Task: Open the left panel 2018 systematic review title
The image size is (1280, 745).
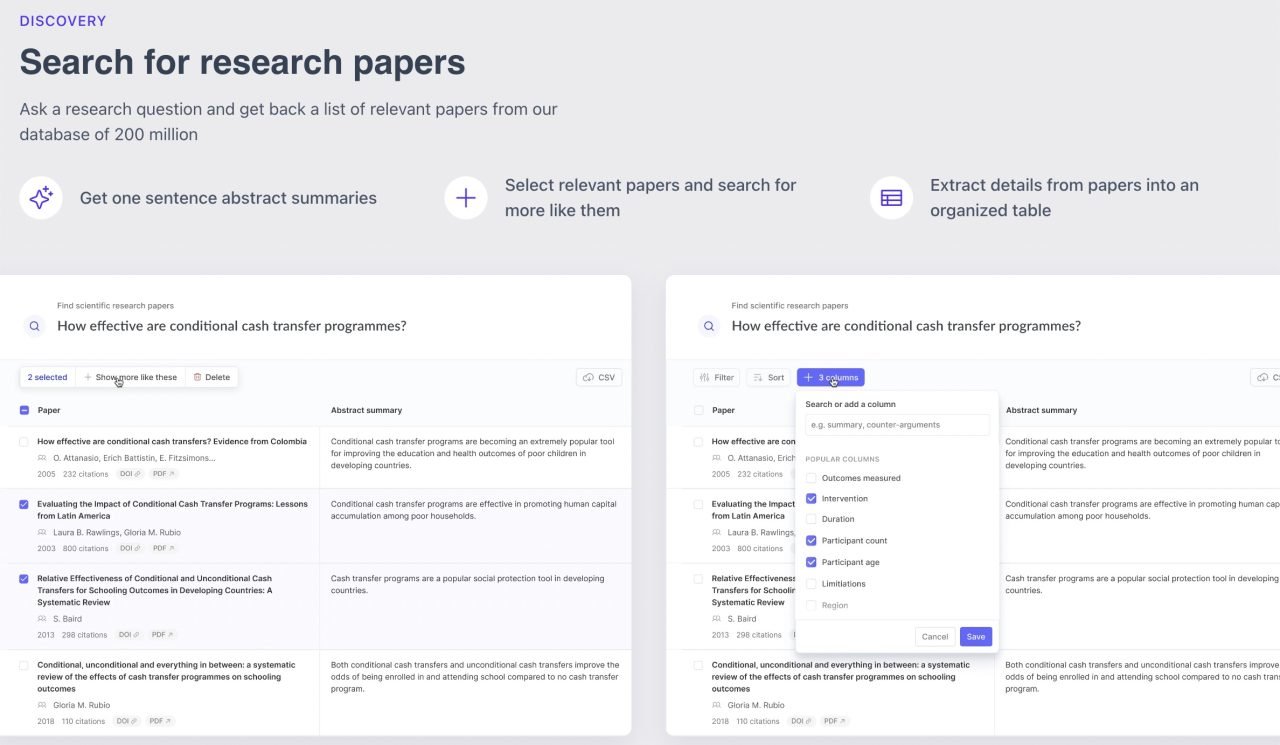Action: pos(166,676)
